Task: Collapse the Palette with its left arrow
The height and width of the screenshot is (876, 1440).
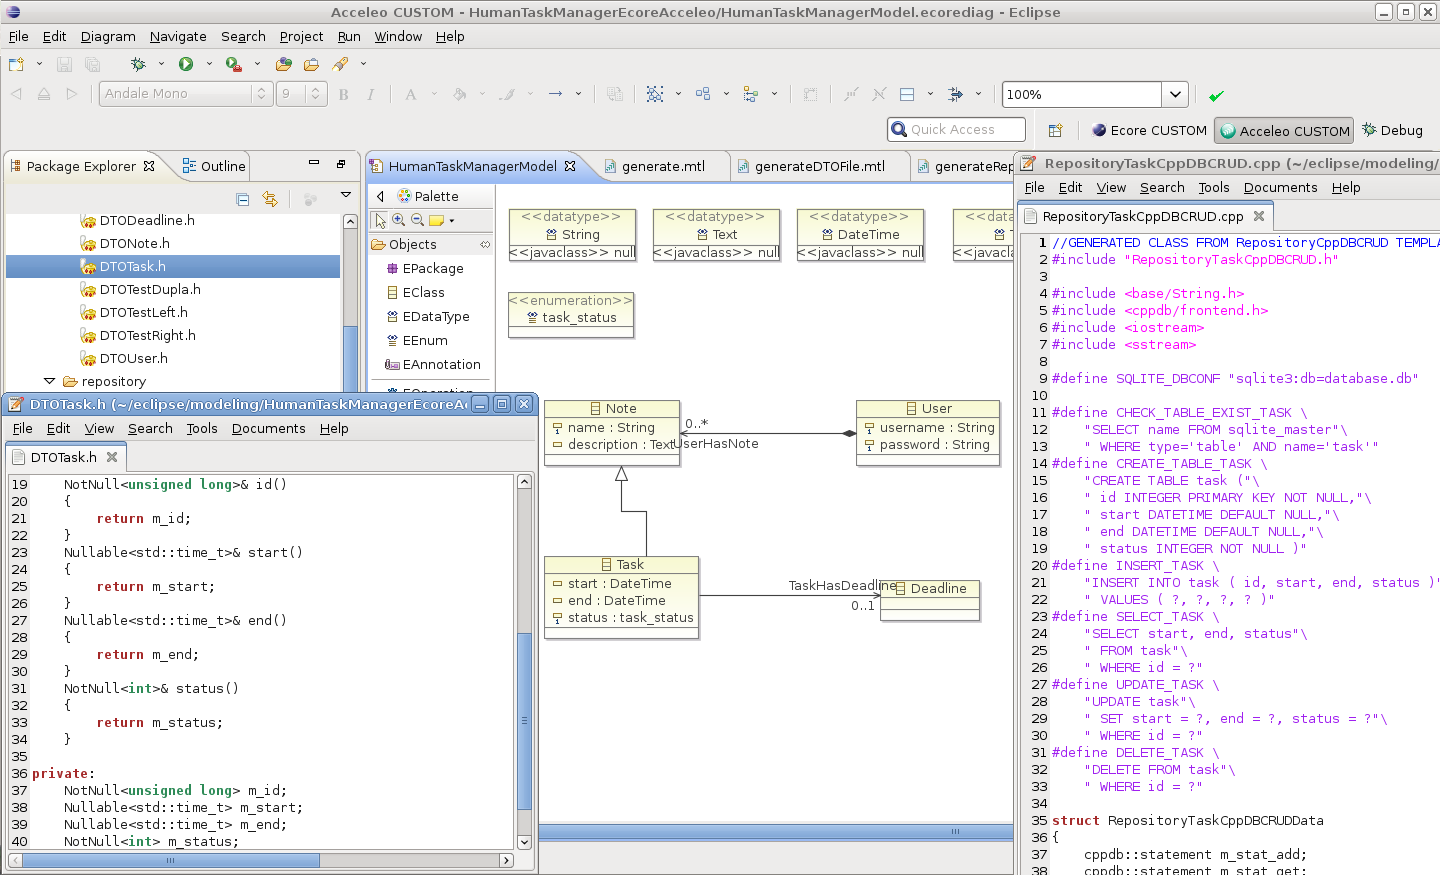Action: click(380, 196)
